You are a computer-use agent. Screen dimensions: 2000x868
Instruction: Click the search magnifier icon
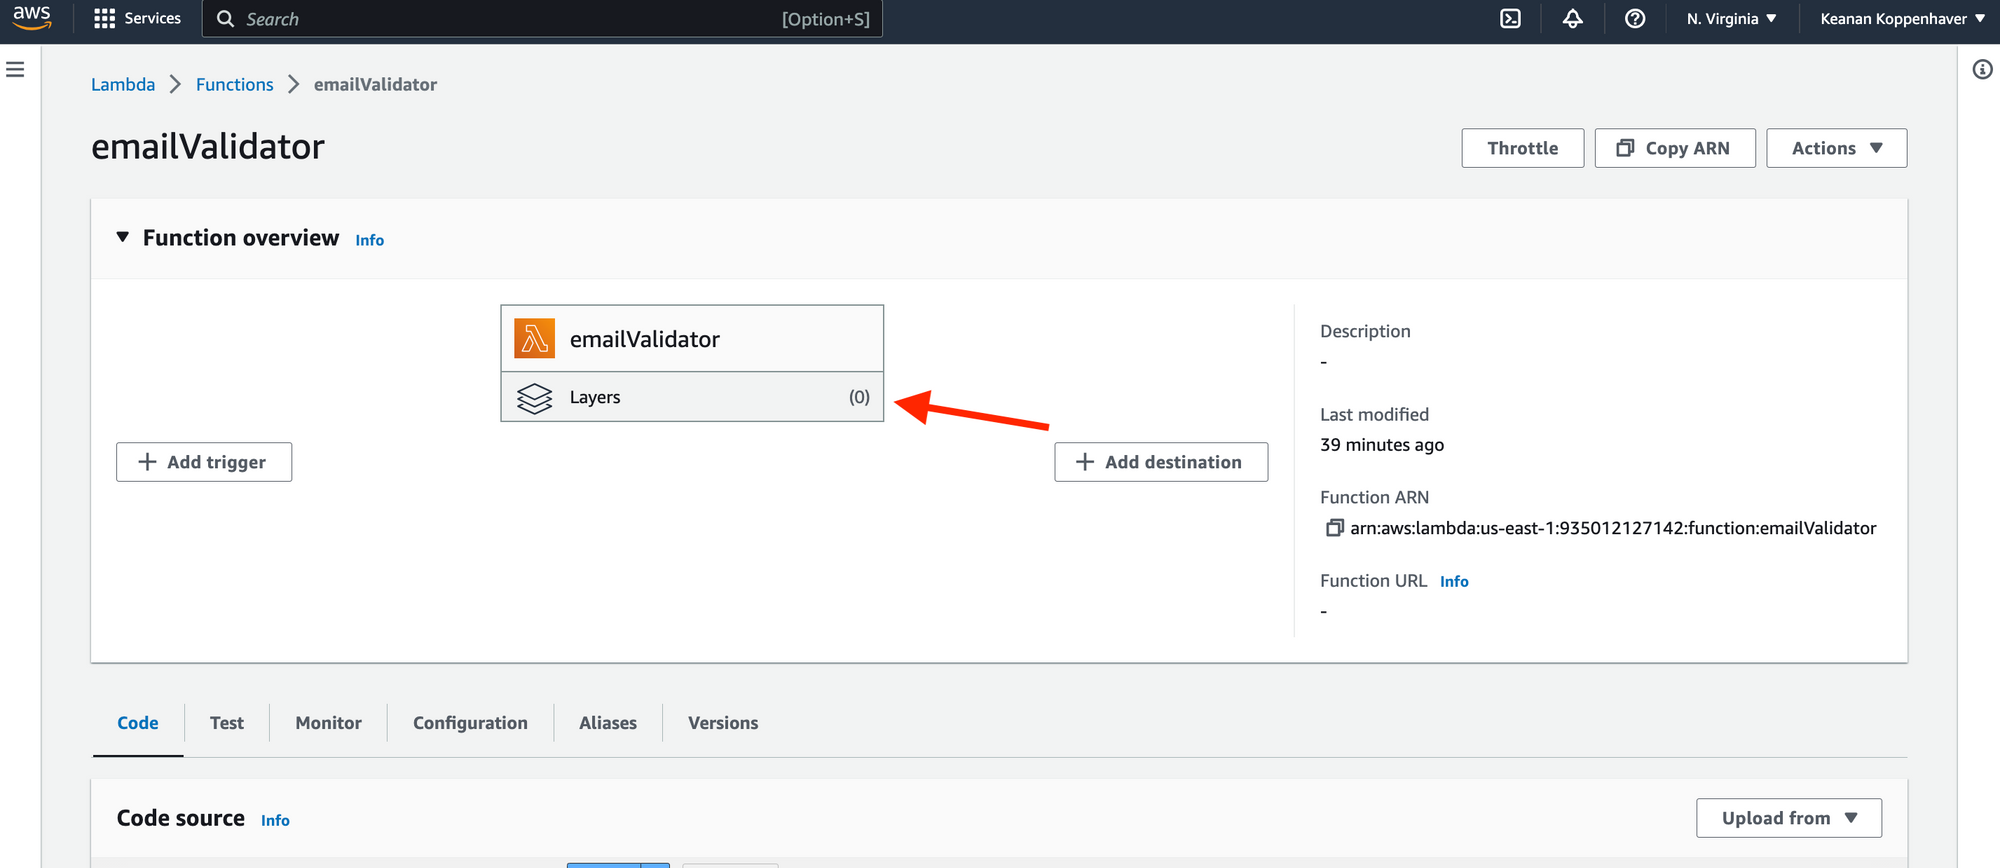[226, 19]
